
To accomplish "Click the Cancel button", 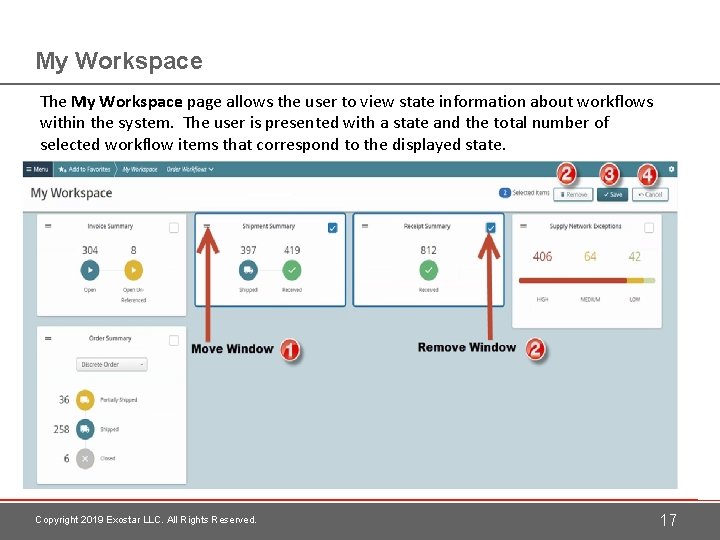I will pyautogui.click(x=650, y=194).
